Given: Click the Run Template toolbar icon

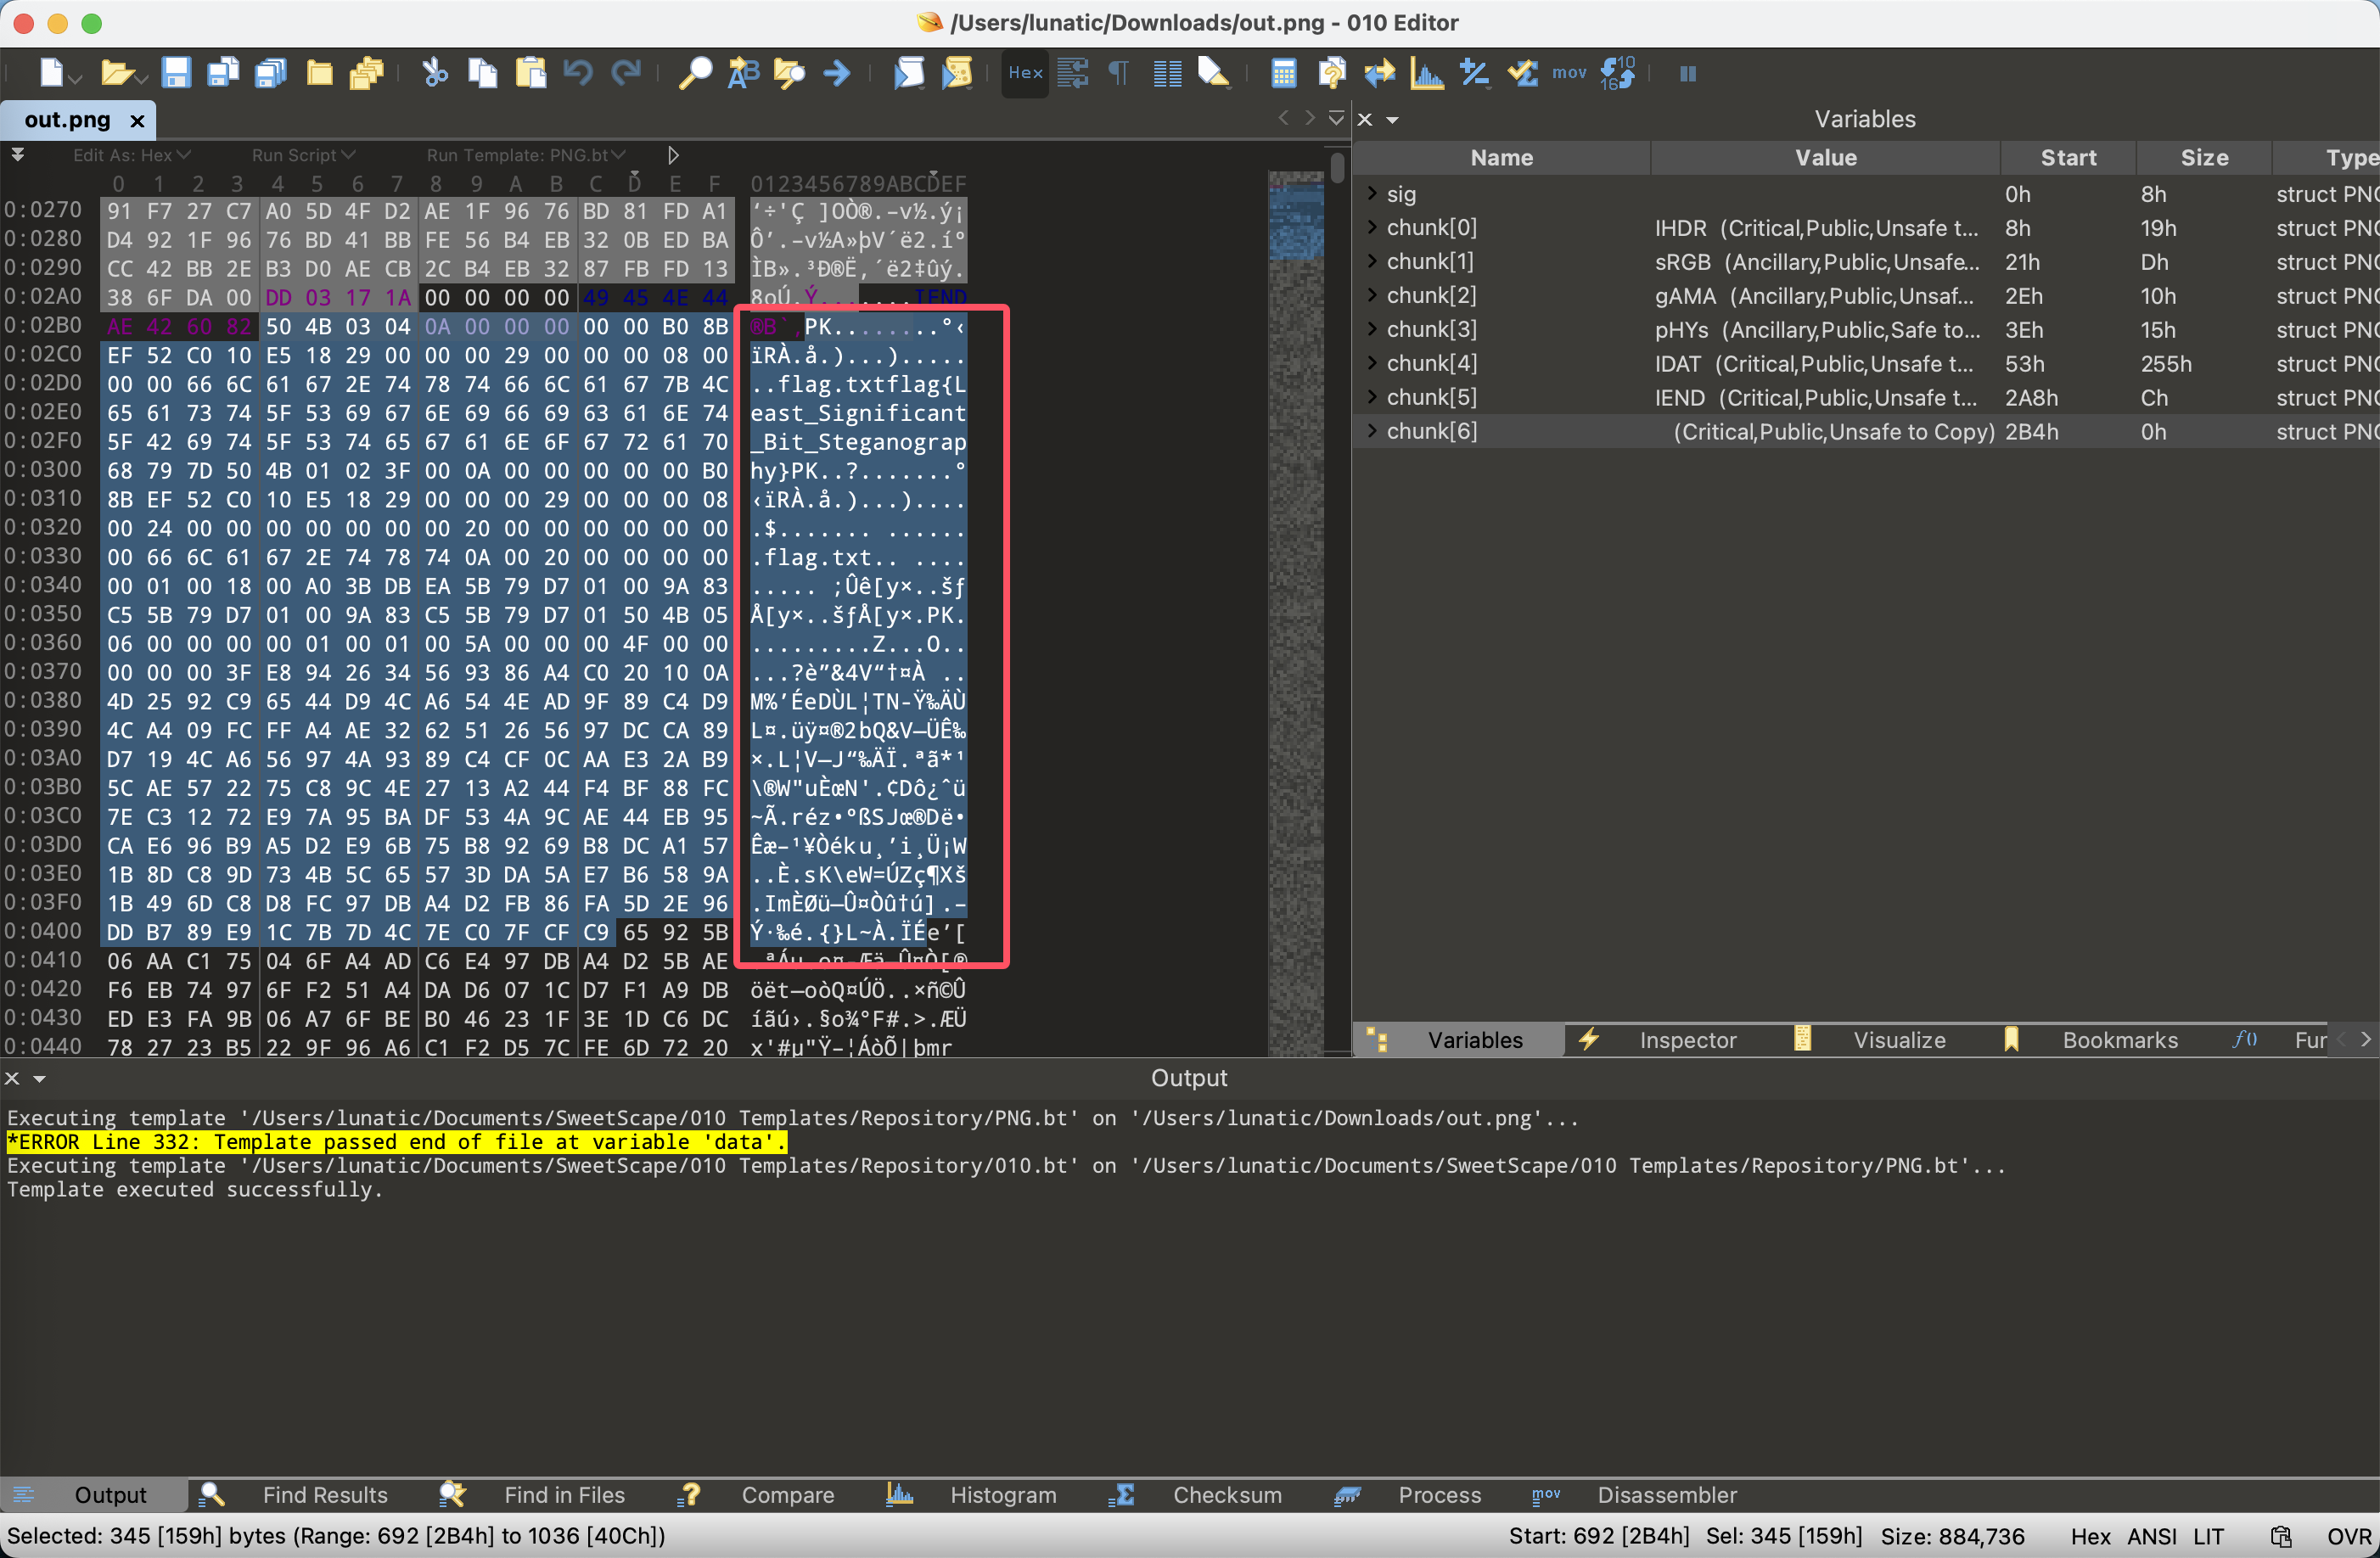Looking at the screenshot, I should coord(957,73).
